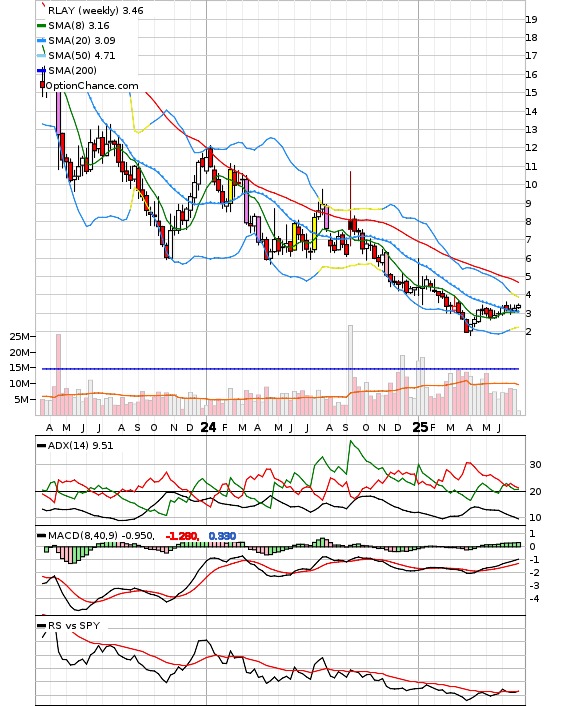This screenshot has width=566, height=706.
Task: Click the light blue SMA(50) legend marker
Action: click(41, 56)
